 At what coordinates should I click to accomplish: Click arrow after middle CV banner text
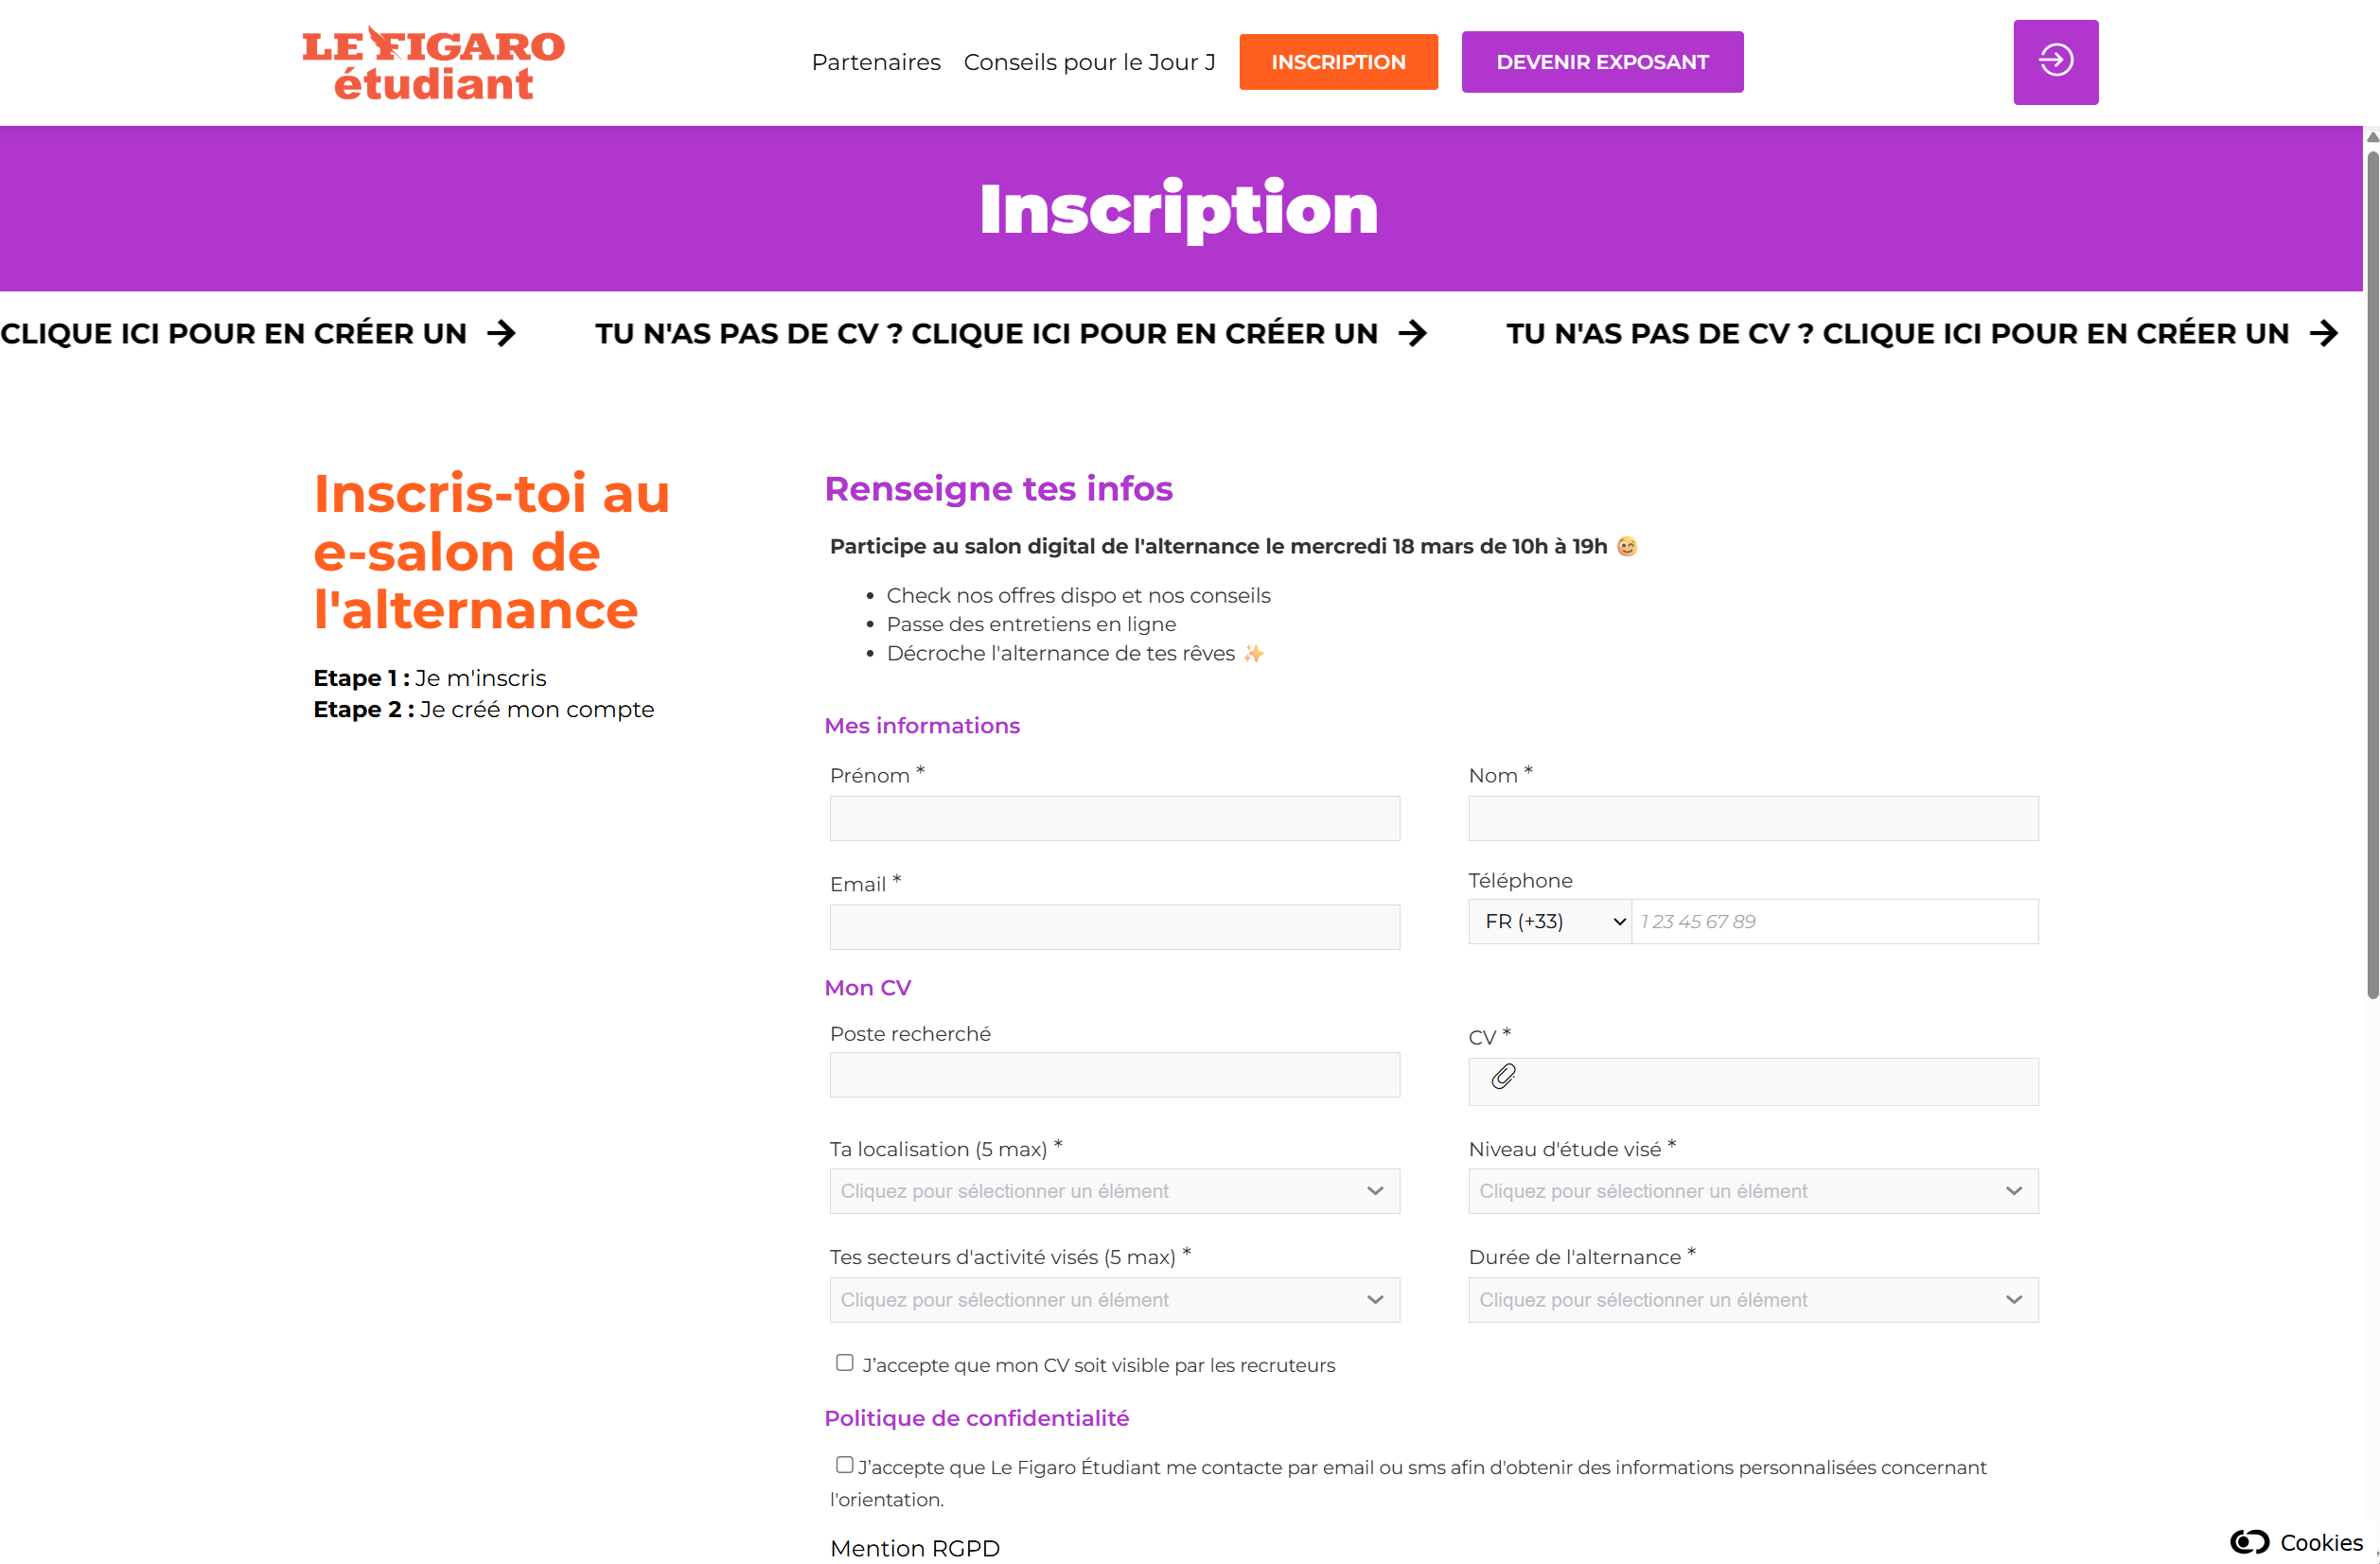1412,333
